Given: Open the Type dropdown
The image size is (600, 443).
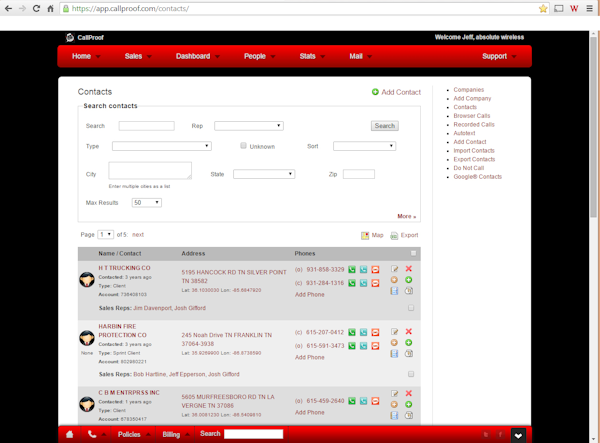Looking at the screenshot, I should pyautogui.click(x=162, y=146).
